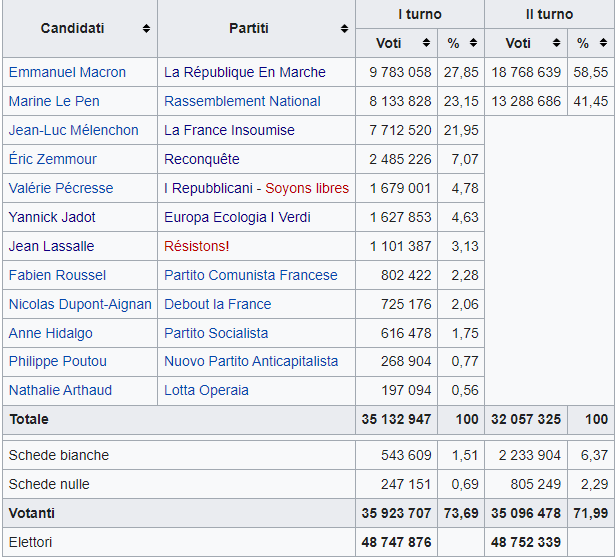Sort table by Candidati column arrows
Screen dimensions: 615x558
click(147, 29)
